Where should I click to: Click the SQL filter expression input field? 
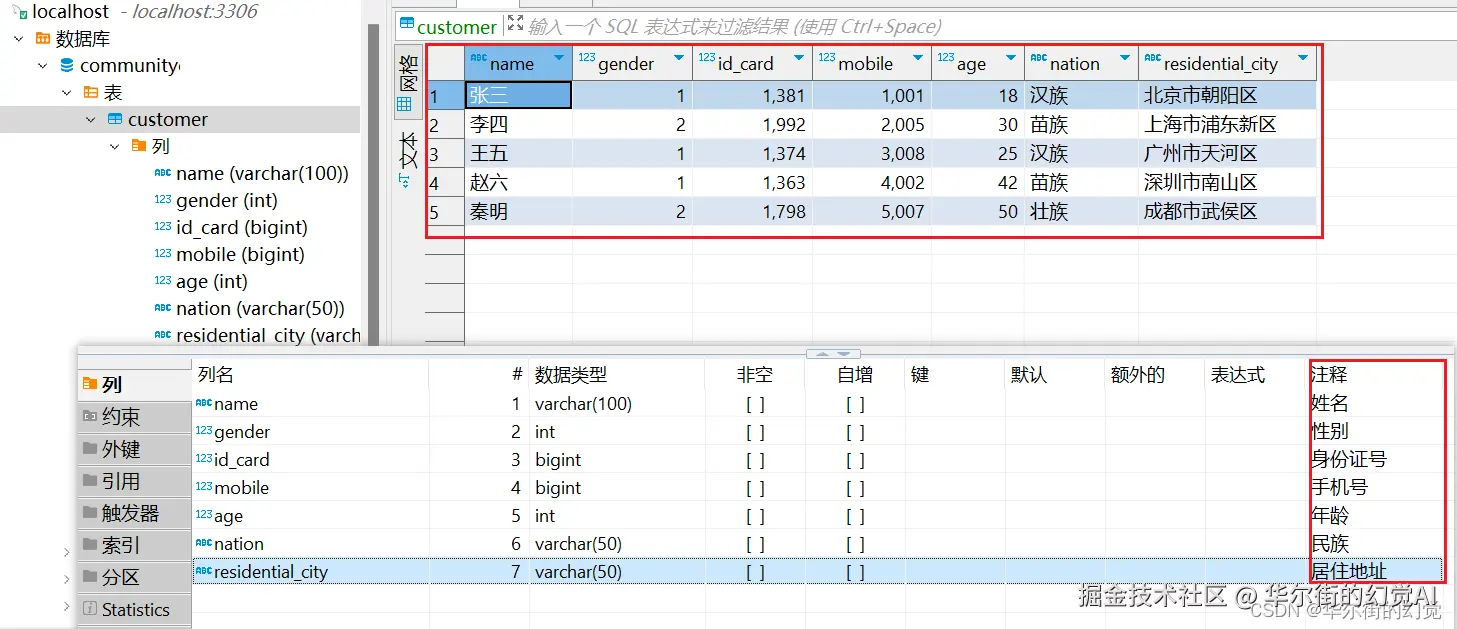click(990, 26)
